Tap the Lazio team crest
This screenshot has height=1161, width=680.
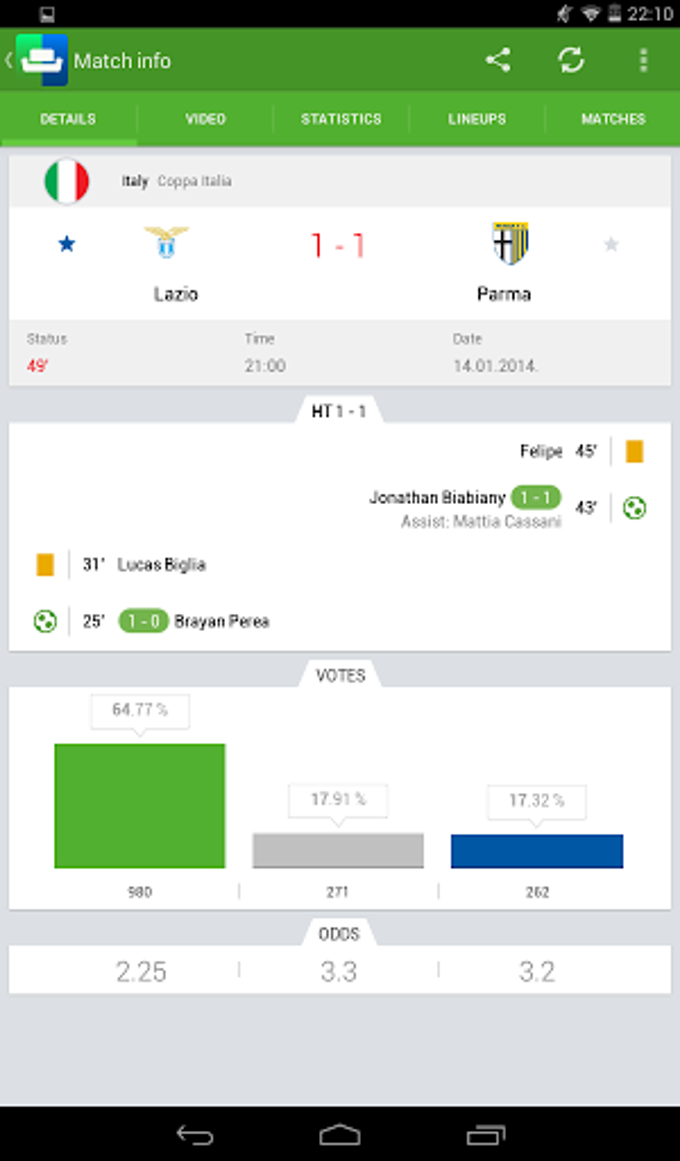(166, 243)
